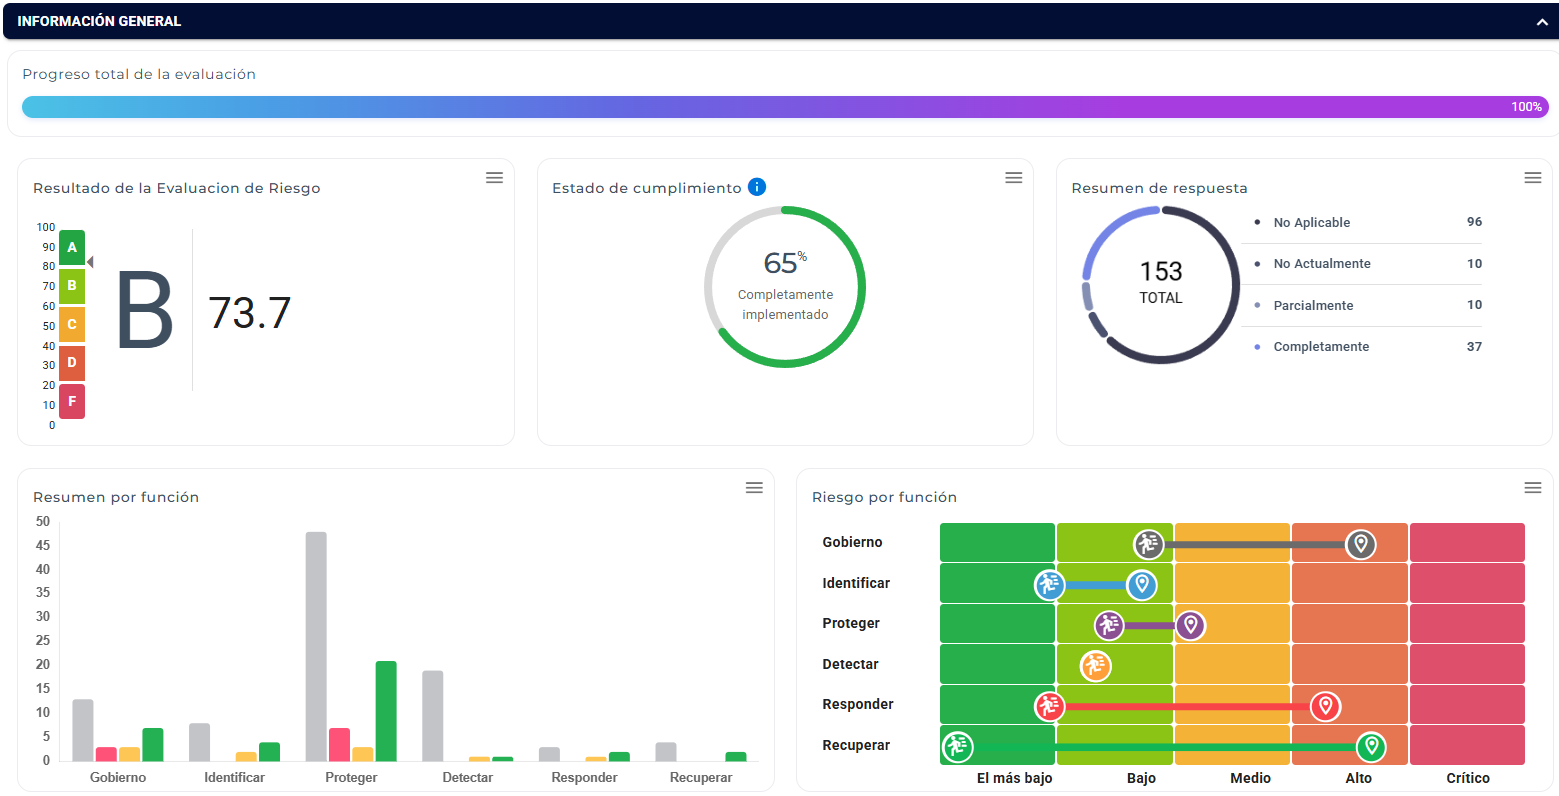Click the Recuperar runner marker icon

tap(957, 746)
